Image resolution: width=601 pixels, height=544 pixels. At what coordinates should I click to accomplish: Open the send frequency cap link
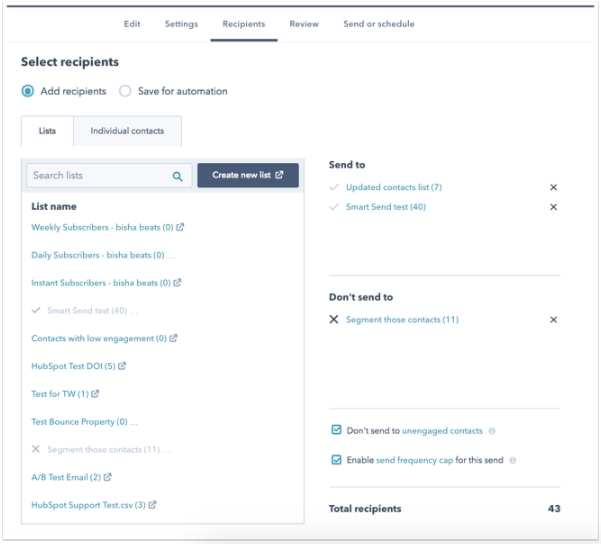tap(414, 460)
